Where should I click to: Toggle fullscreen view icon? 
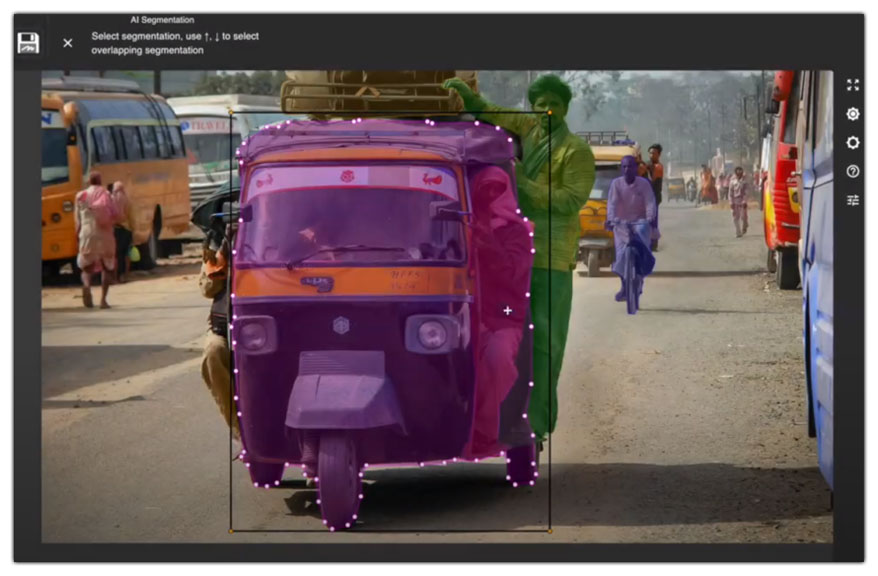tap(852, 86)
